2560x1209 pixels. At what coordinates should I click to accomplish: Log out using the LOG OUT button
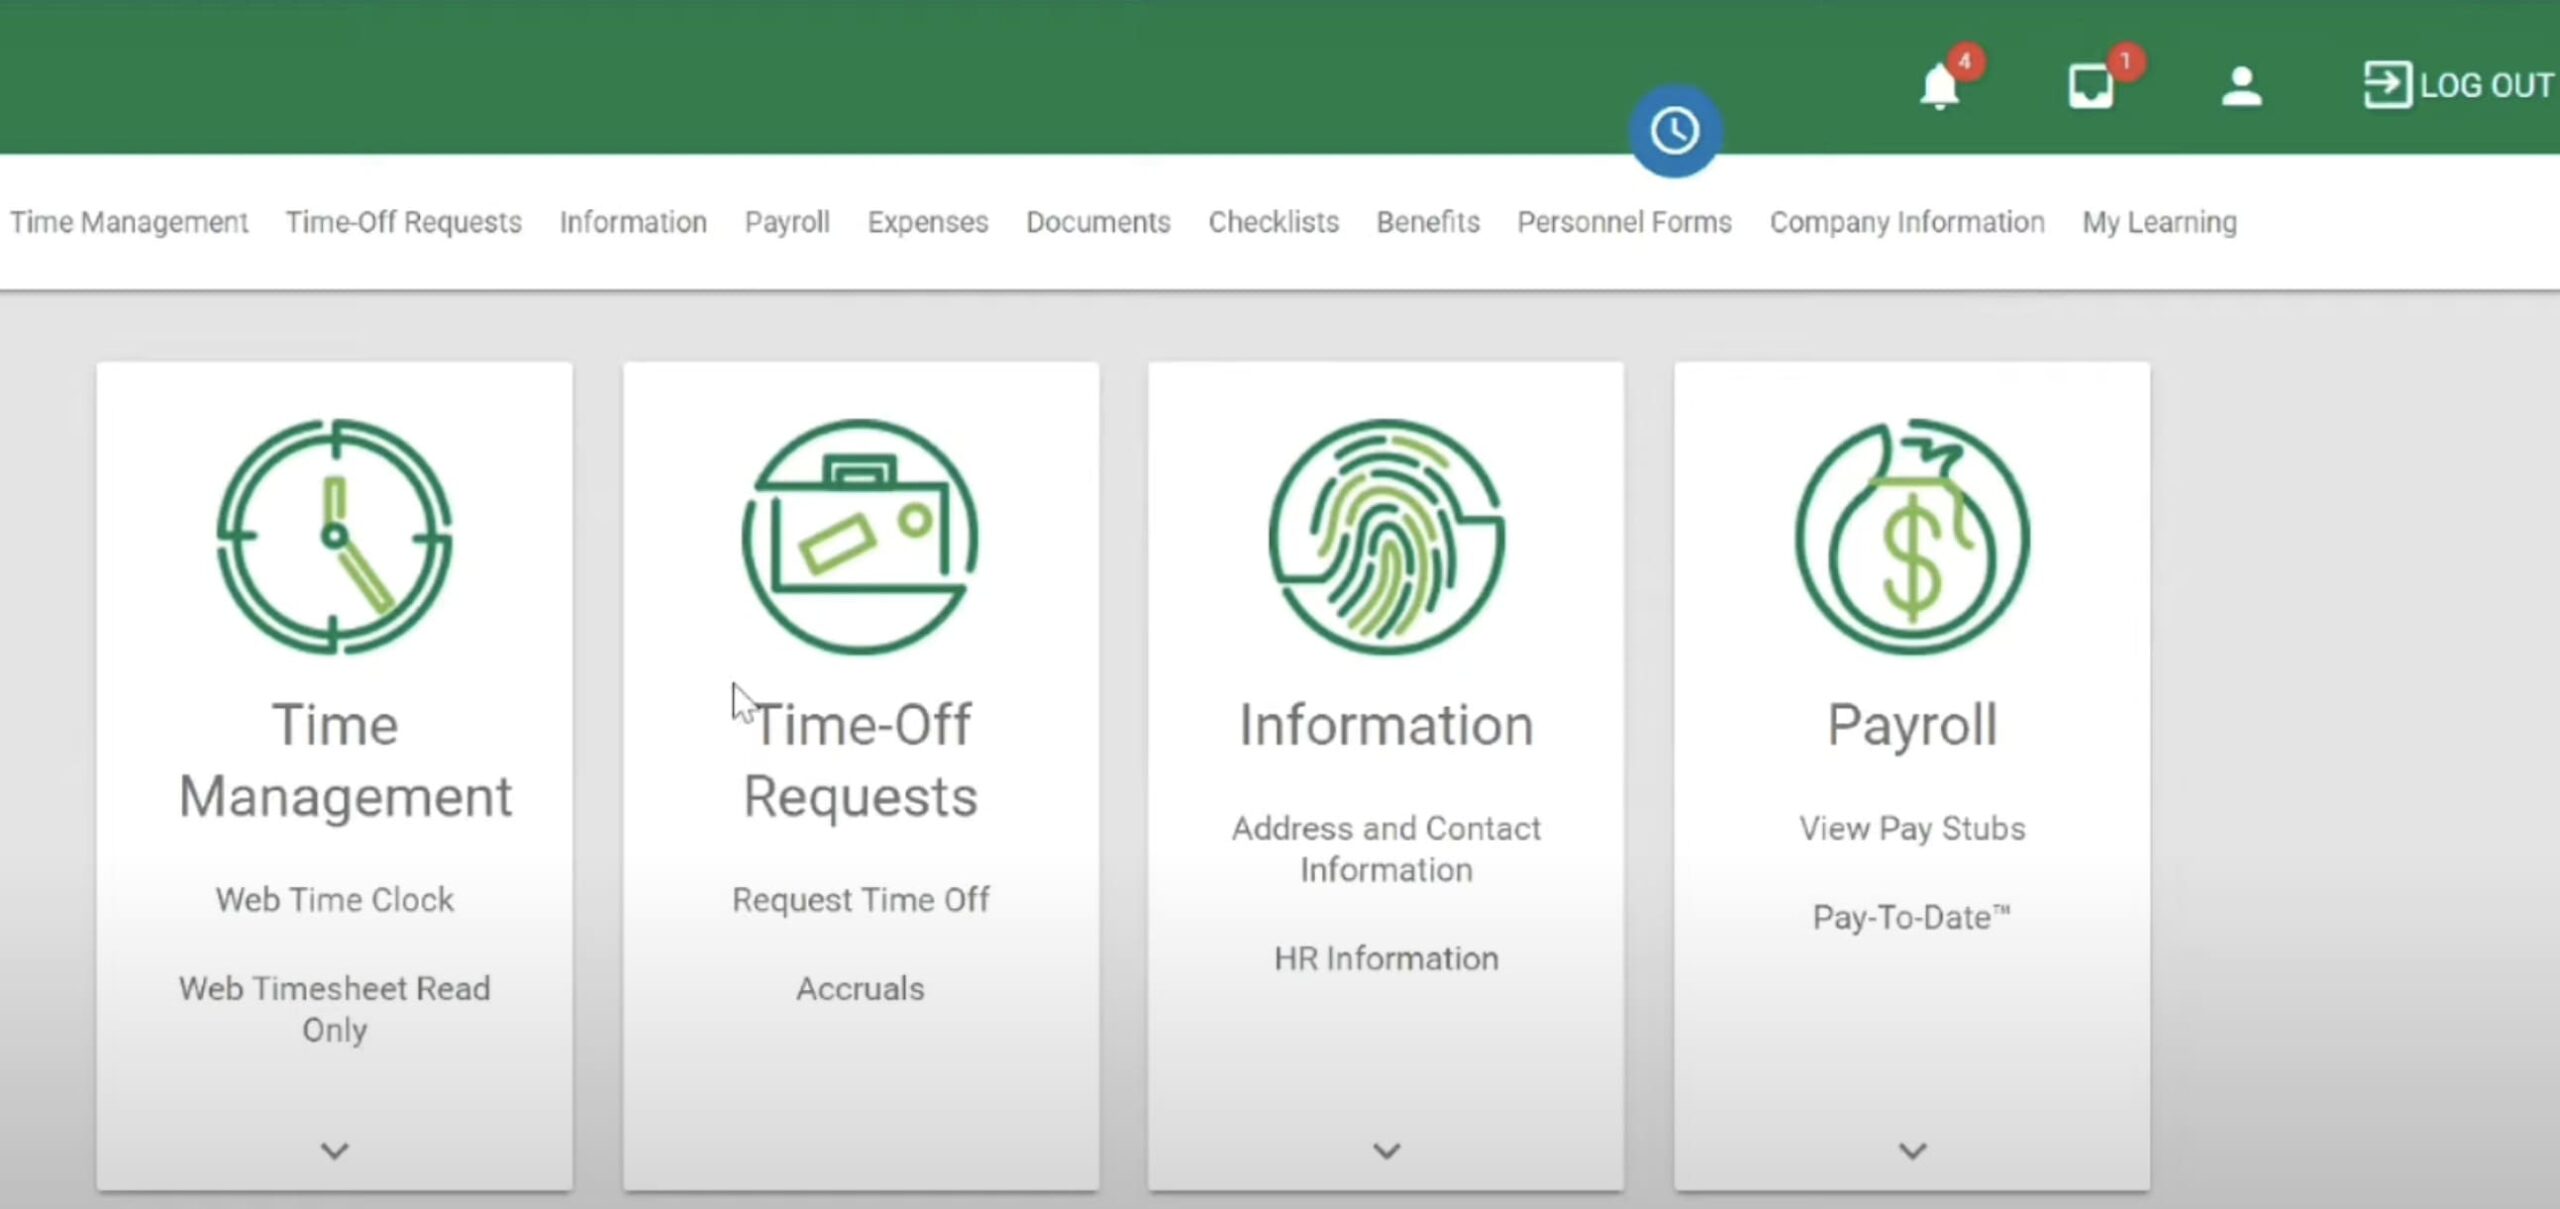point(2458,85)
